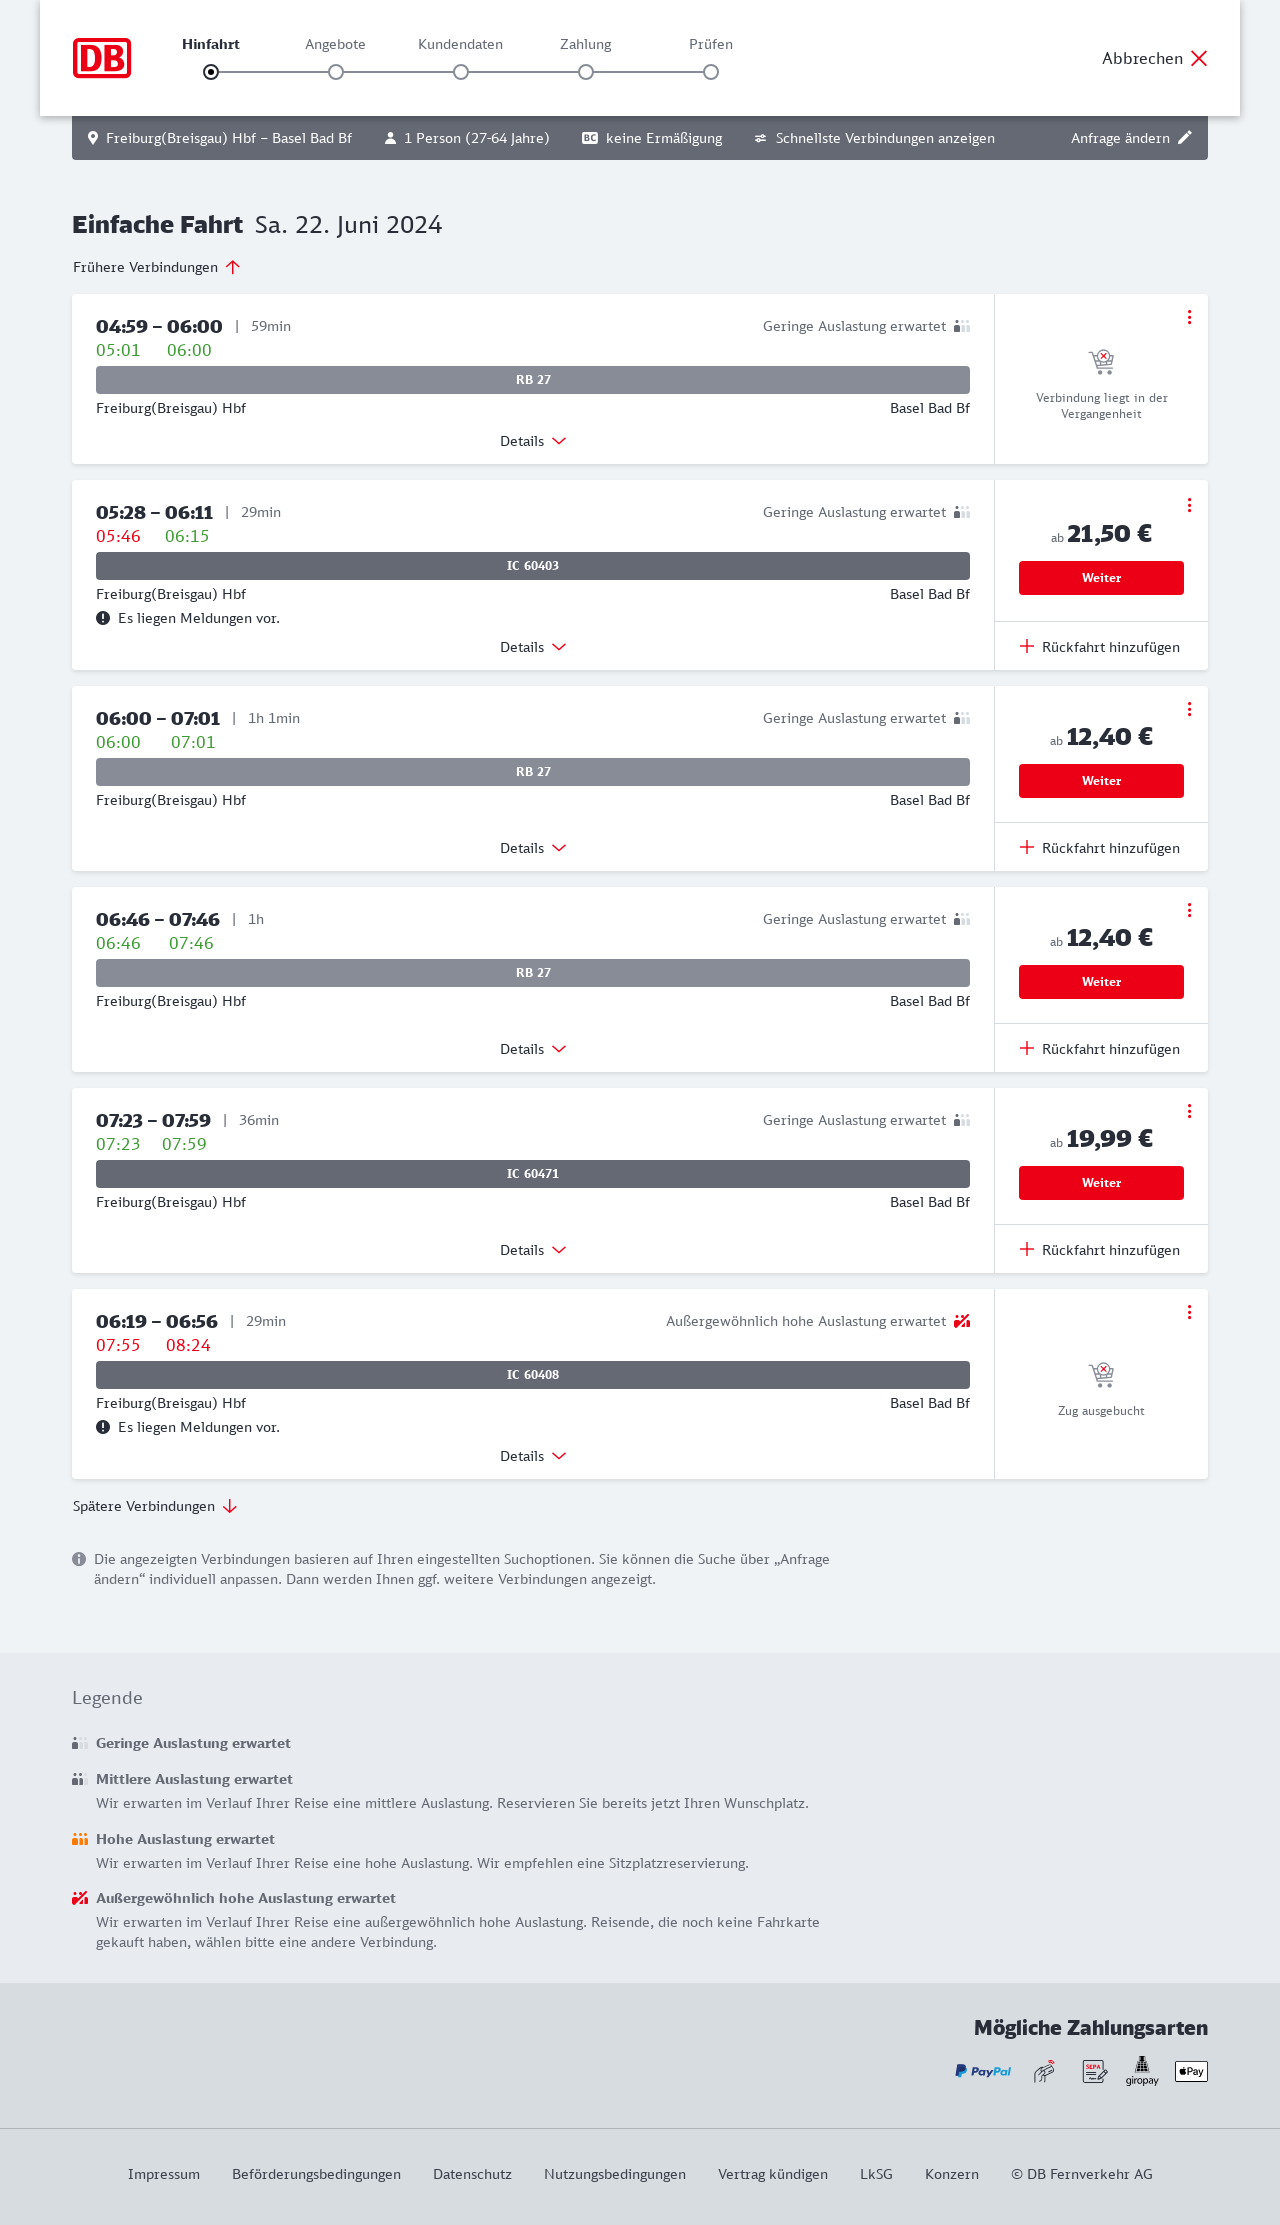Screen dimensions: 1280x2225
Task: Click the IC 60403 train bar
Action: pyautogui.click(x=533, y=566)
